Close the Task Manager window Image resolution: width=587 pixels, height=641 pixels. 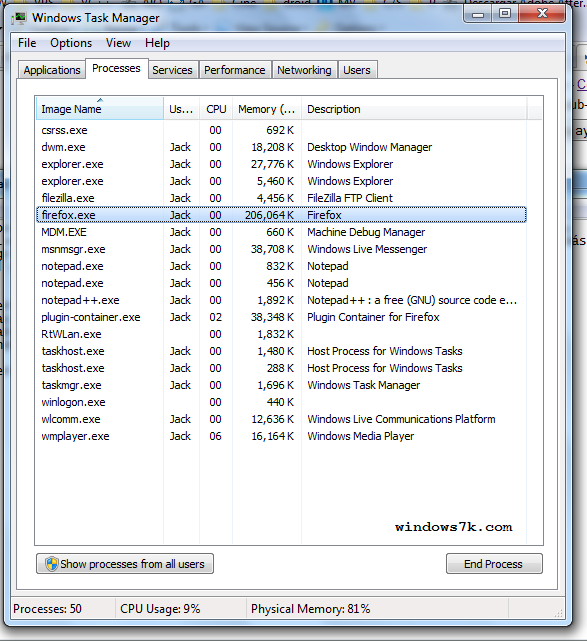pos(542,14)
